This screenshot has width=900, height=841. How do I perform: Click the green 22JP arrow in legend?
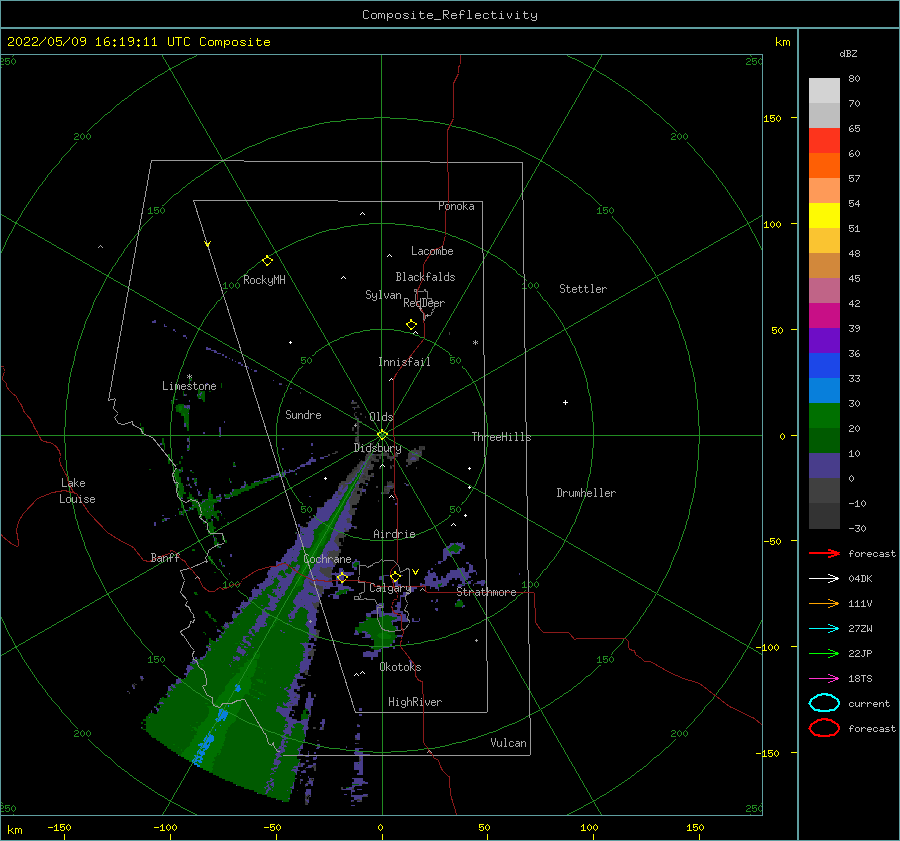pos(824,653)
